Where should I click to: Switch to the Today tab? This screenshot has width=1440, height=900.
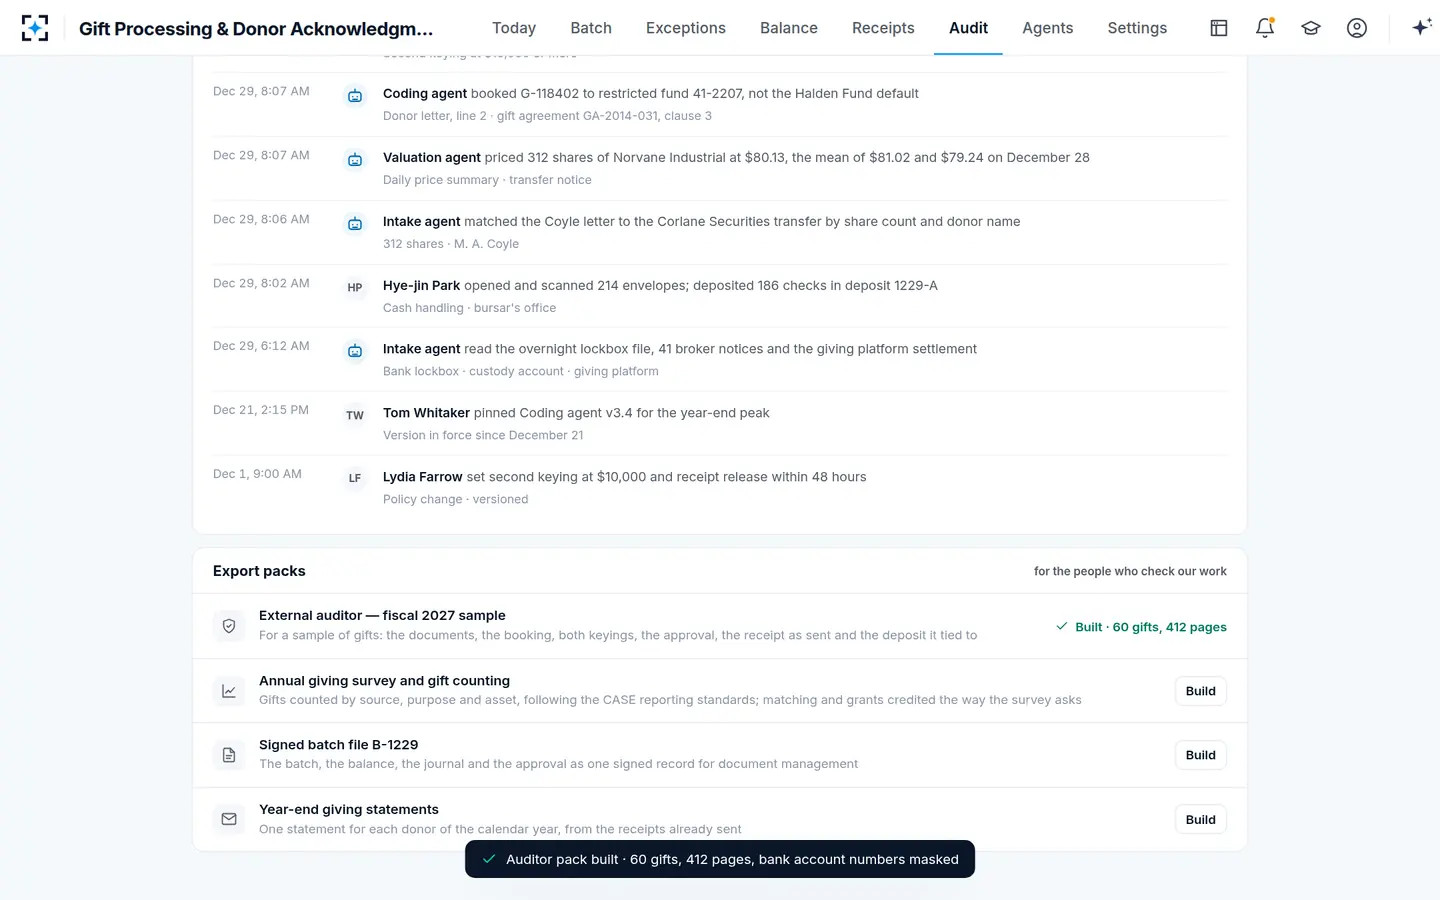pos(514,28)
